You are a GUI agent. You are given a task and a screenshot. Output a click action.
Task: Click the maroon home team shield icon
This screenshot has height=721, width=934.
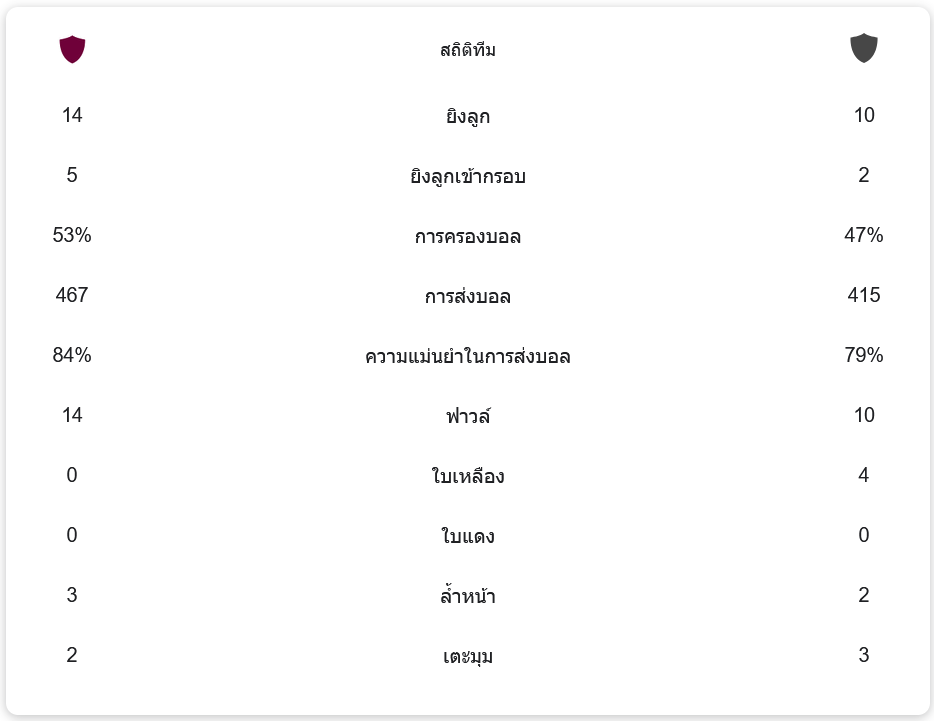[x=72, y=49]
